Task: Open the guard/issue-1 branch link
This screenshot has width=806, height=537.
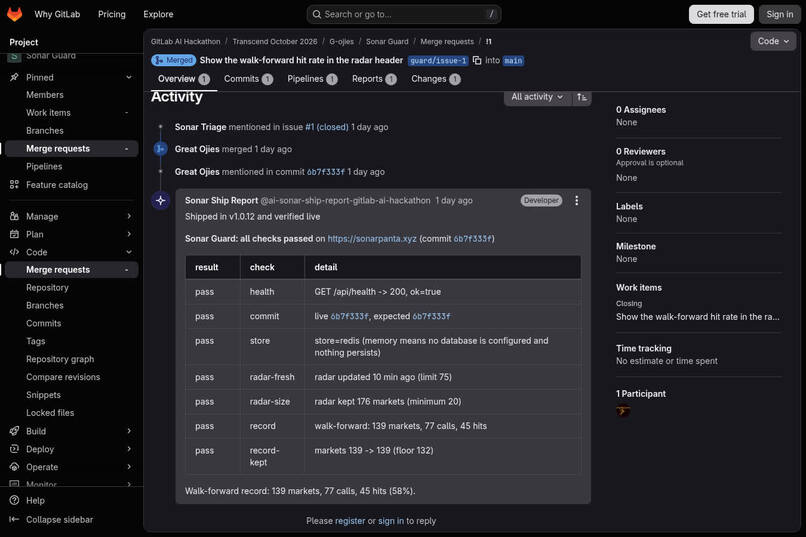Action: 438,61
